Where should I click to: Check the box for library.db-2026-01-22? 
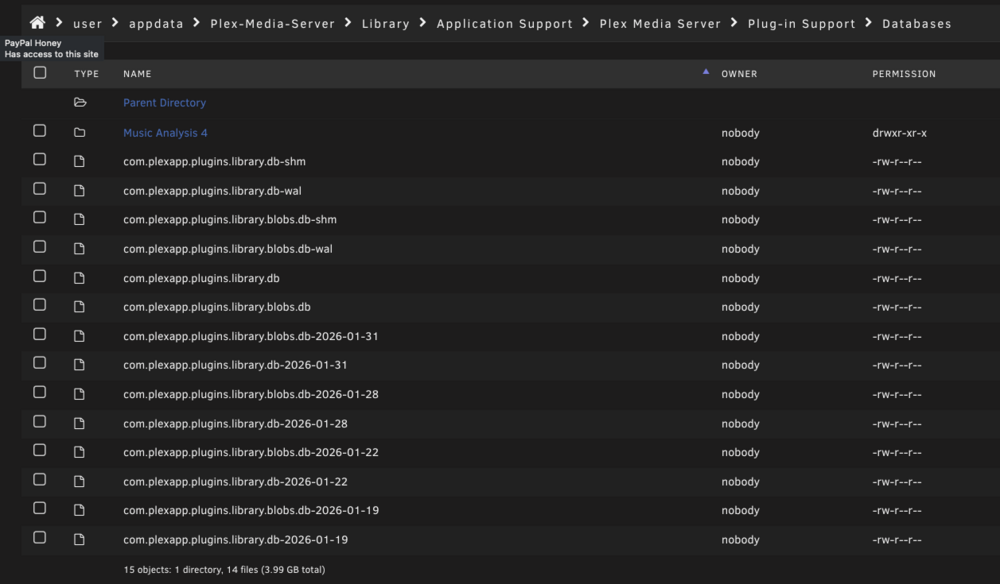(40, 479)
